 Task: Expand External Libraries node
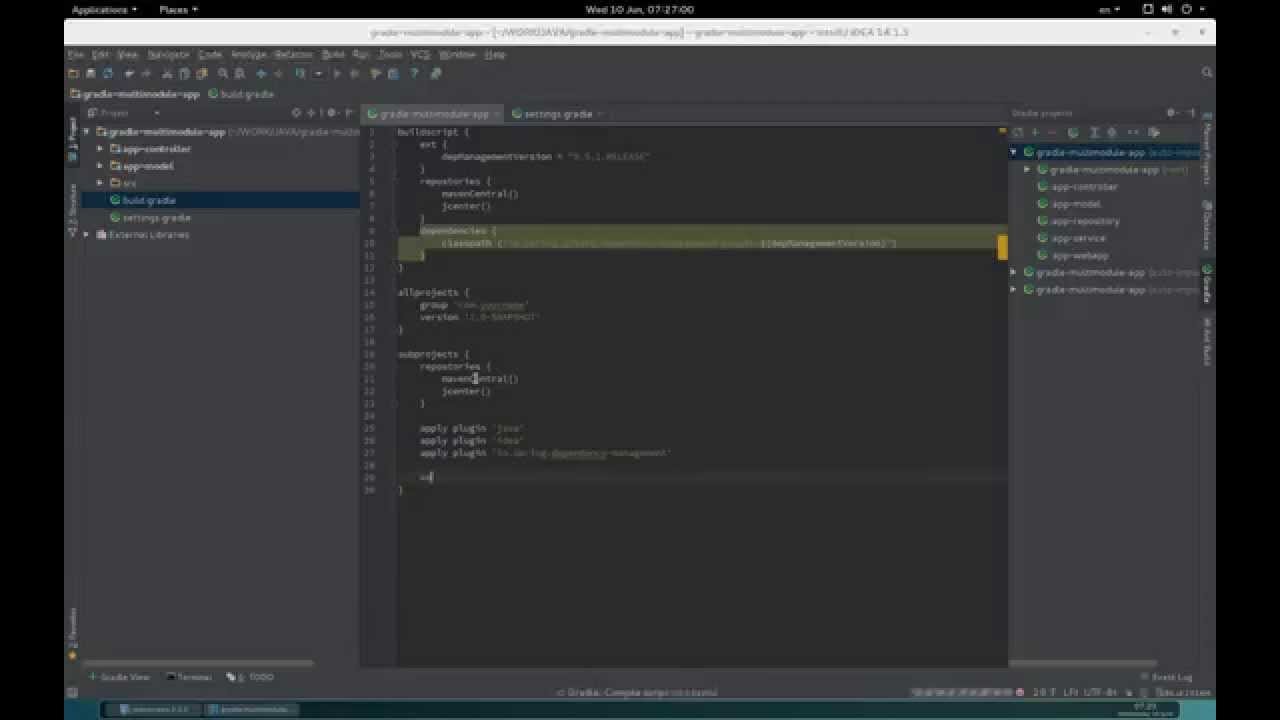(x=87, y=234)
